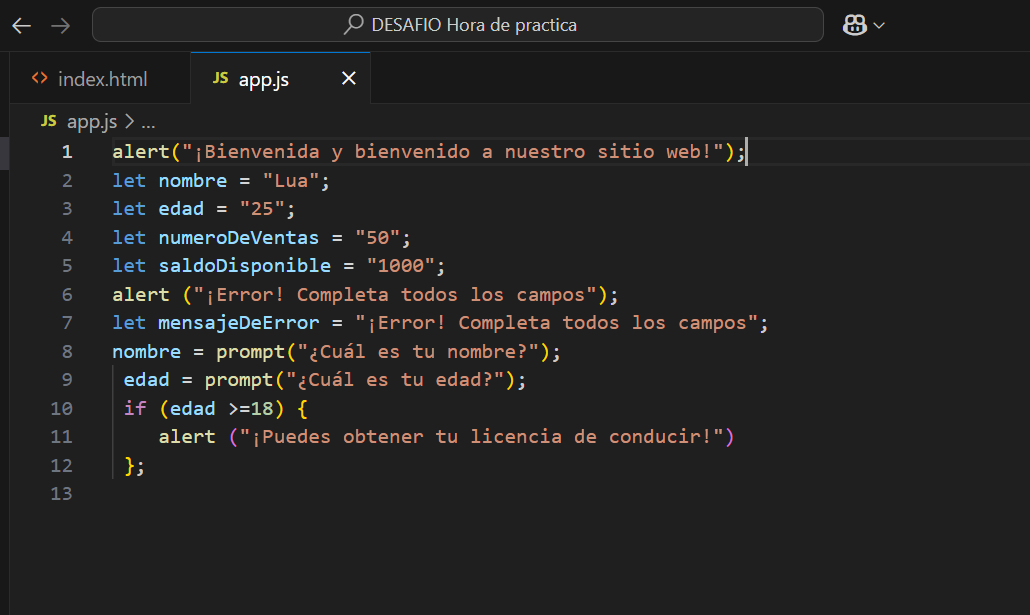The height and width of the screenshot is (615, 1030).
Task: Click the variable mensajeDeError
Action: [238, 323]
